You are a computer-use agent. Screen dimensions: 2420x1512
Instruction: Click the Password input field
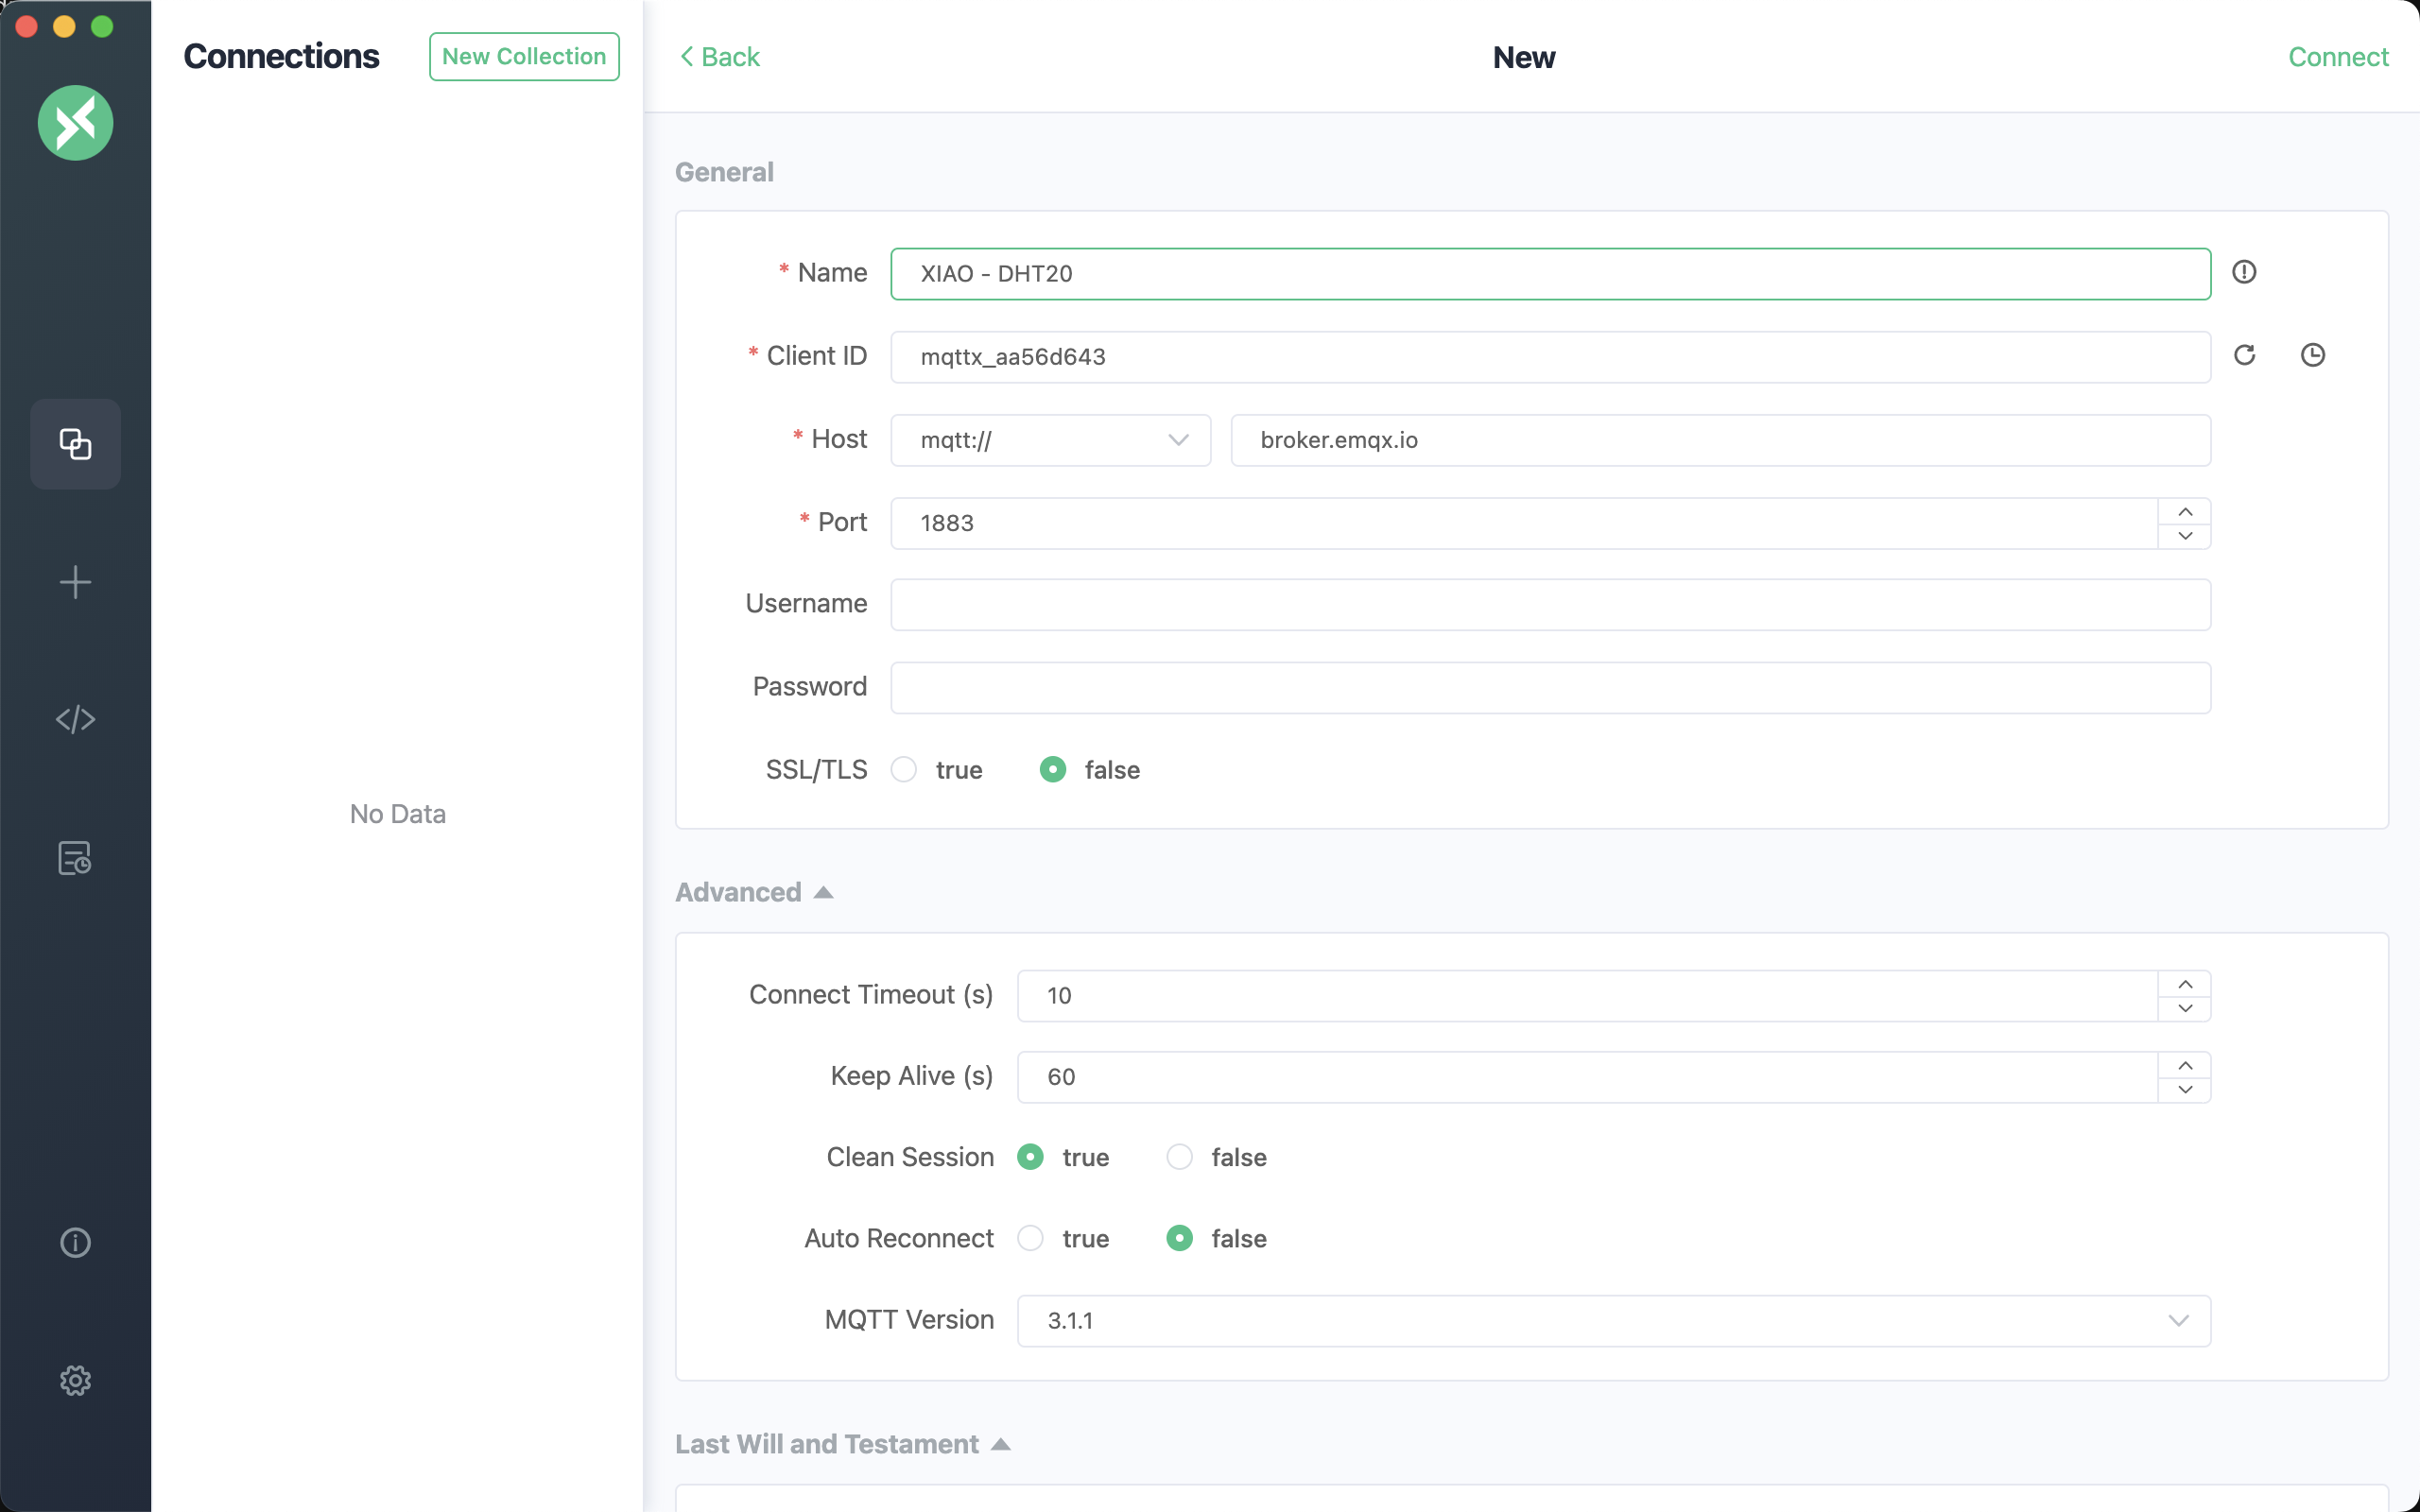[1550, 687]
